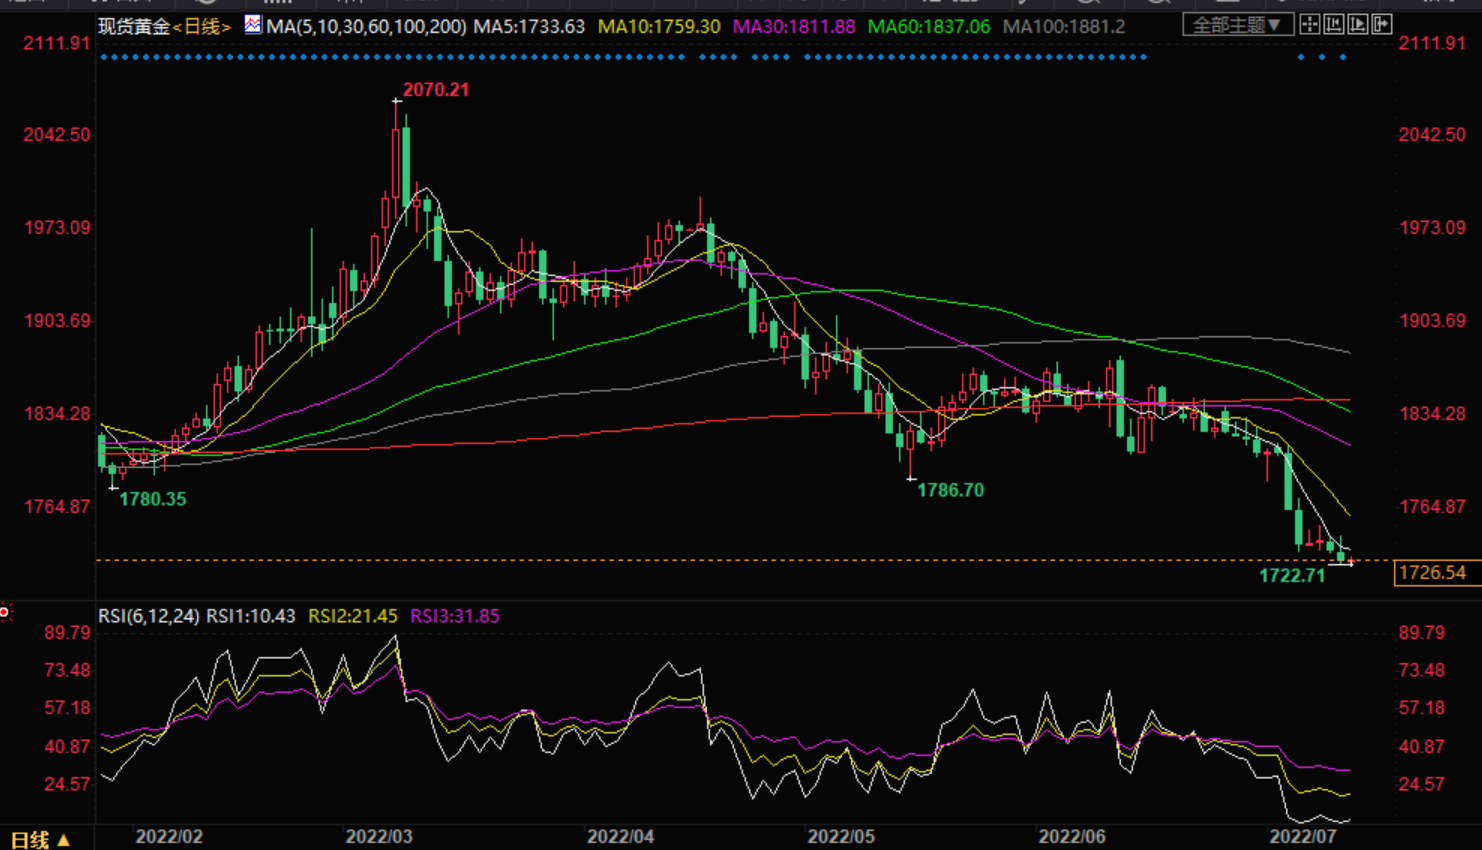Click the 1722.71 low price label
This screenshot has width=1482, height=850.
(1291, 575)
